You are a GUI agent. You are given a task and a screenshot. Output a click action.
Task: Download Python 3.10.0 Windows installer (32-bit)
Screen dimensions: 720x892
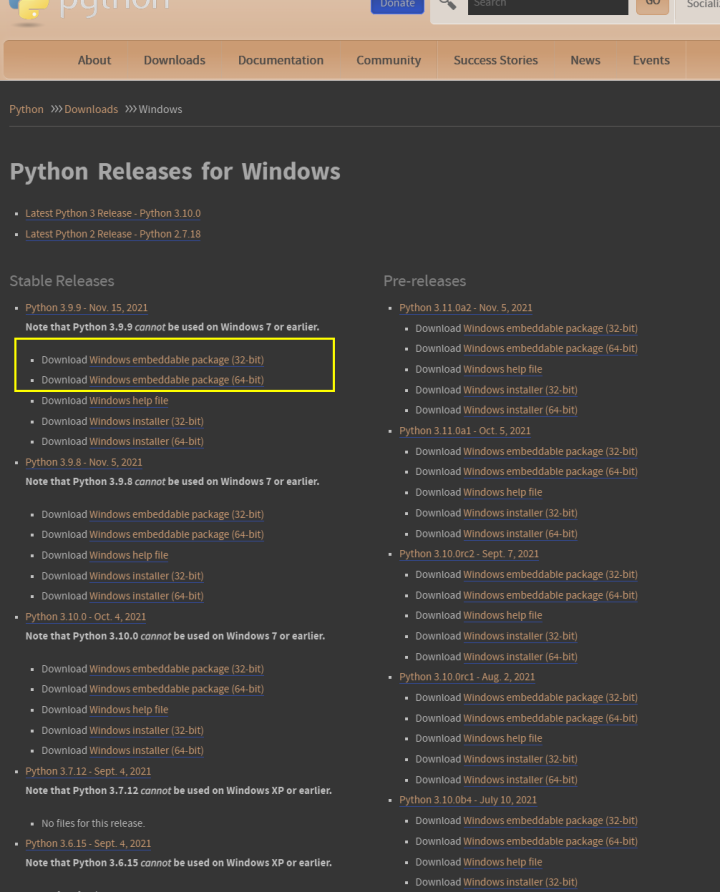(x=146, y=730)
